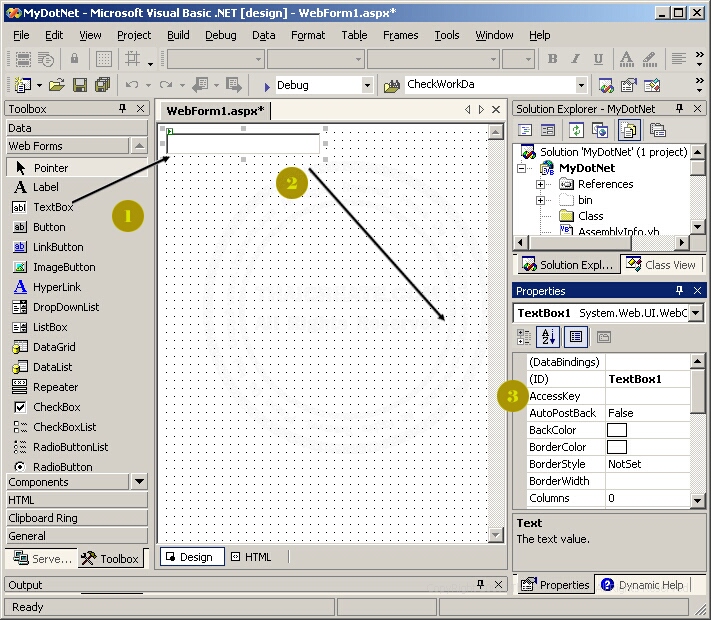Screen dimensions: 711x620
Task: Choose the RadioButtonList control
Action: [70, 447]
